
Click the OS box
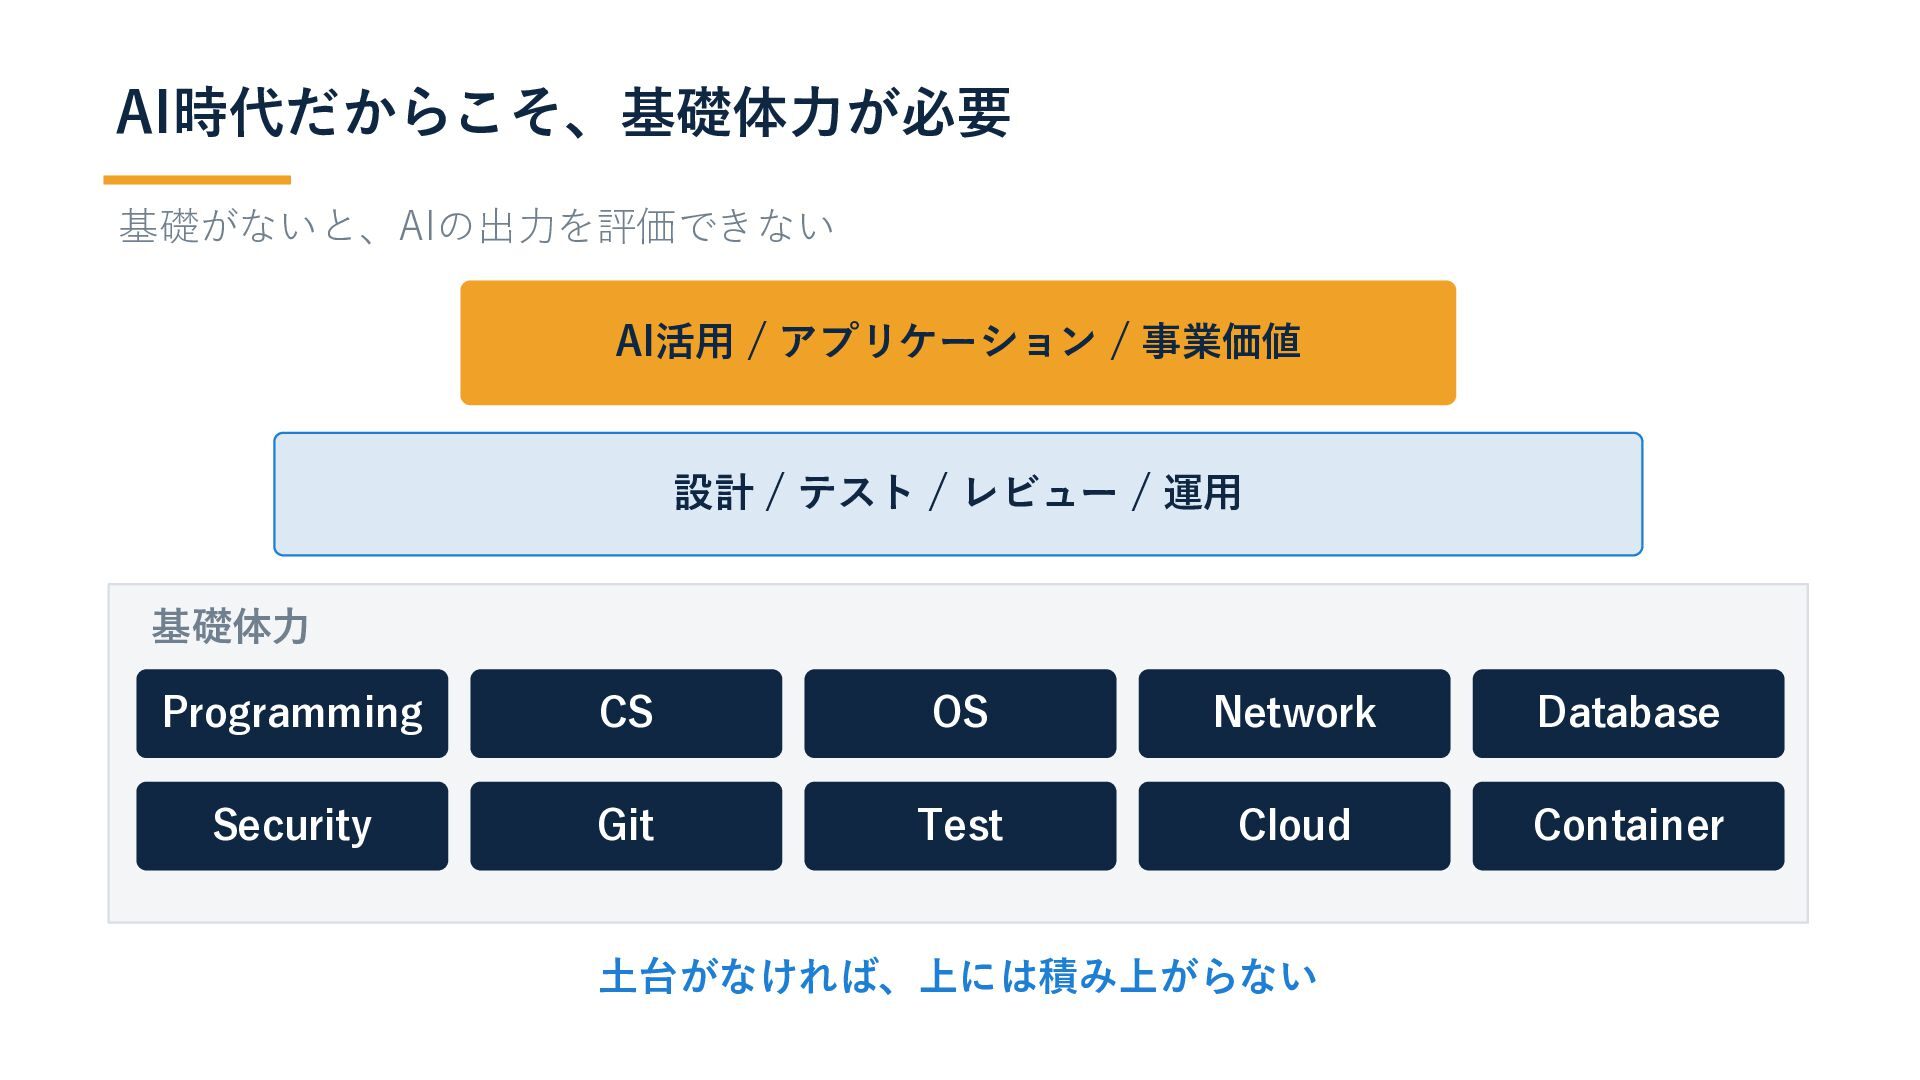[x=960, y=713]
